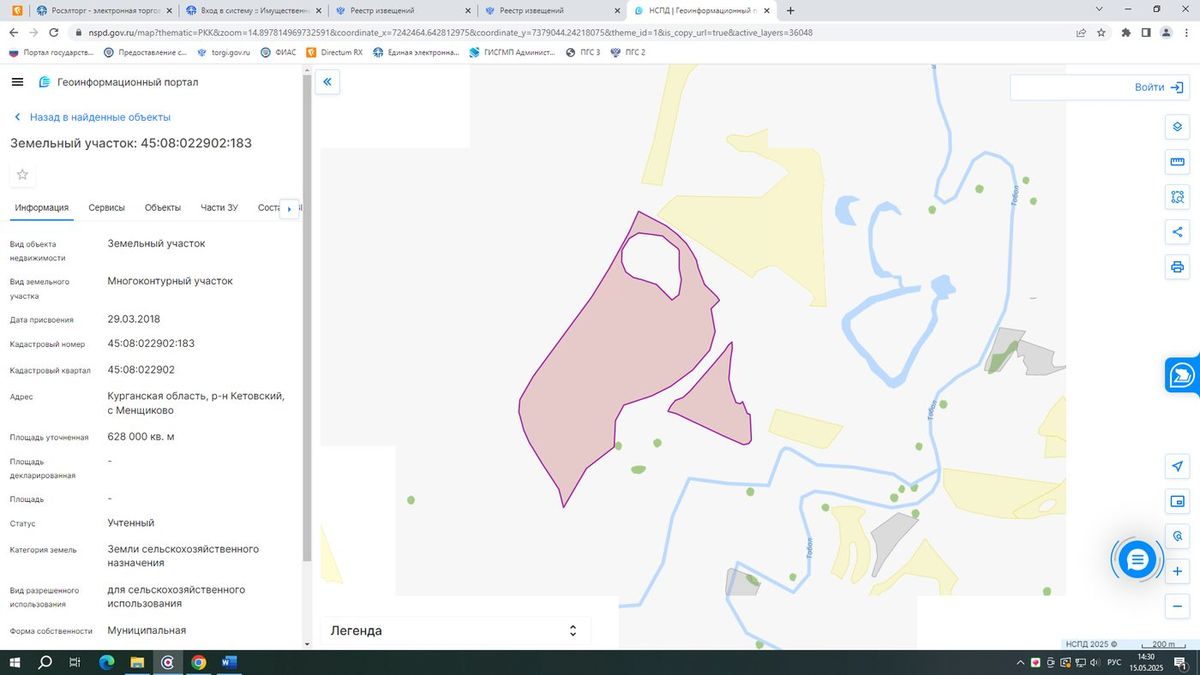Viewport: 1200px width, 675px height.
Task: Expand the Легенда panel
Action: click(x=455, y=631)
